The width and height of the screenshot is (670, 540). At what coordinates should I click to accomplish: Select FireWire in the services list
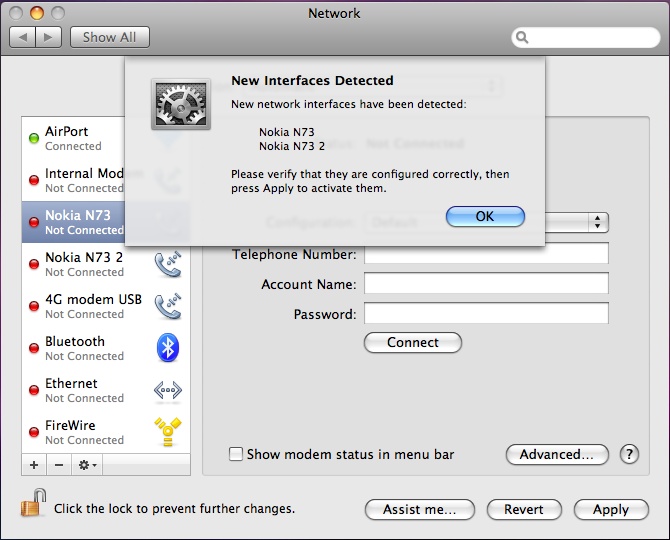pos(106,432)
